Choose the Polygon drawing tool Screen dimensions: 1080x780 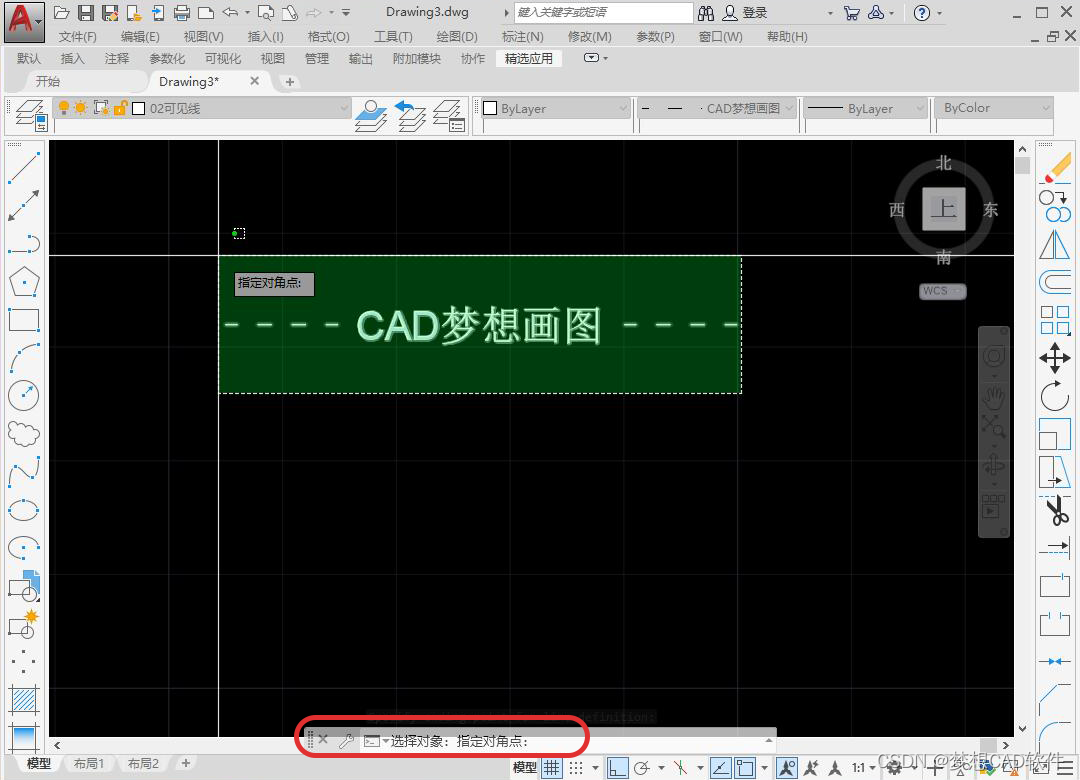tap(24, 282)
